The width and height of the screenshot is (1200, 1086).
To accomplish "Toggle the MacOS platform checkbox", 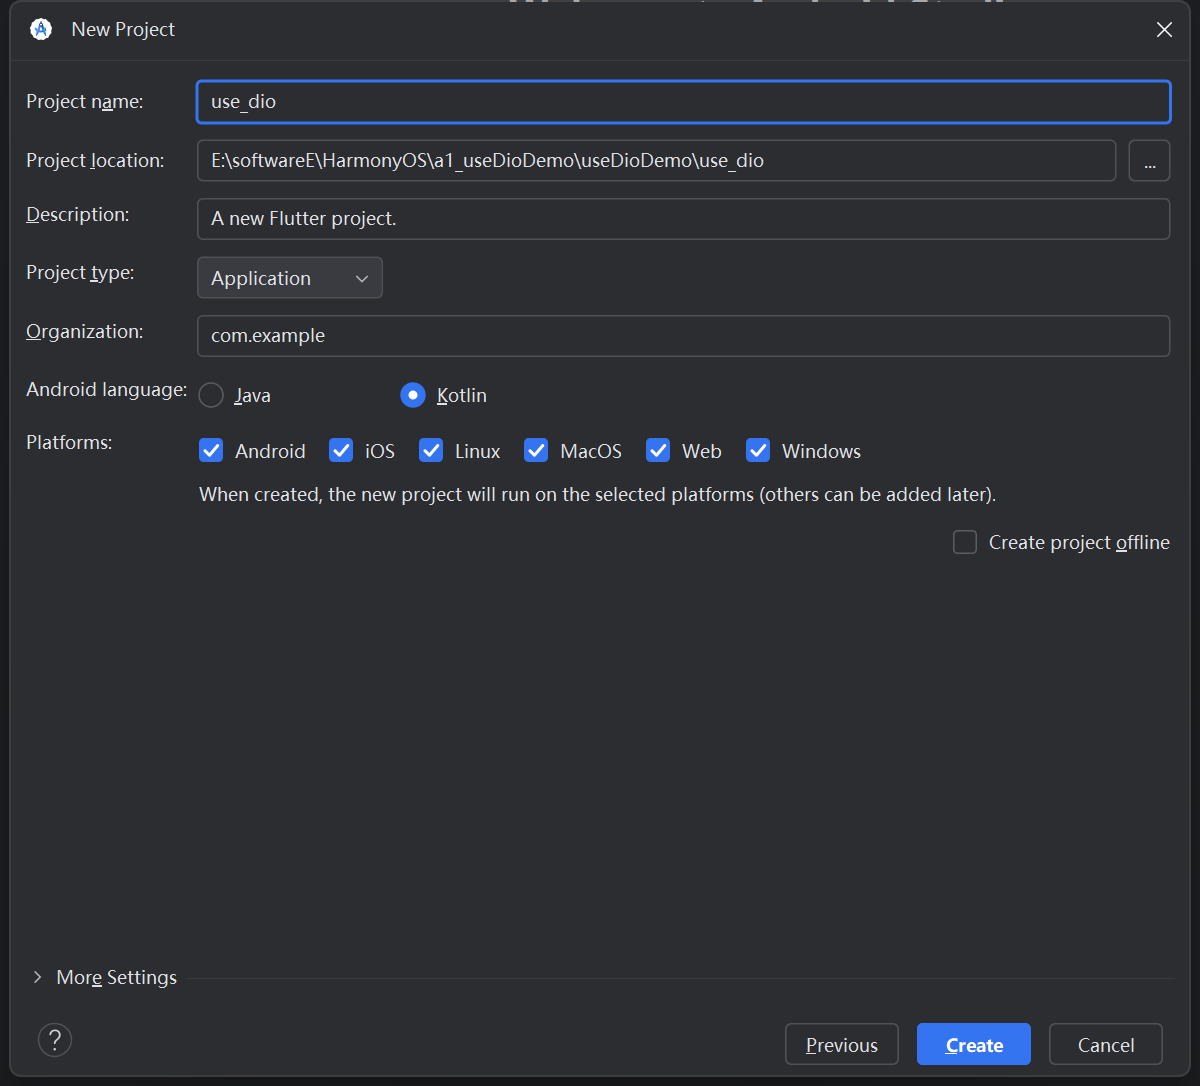I will point(536,450).
